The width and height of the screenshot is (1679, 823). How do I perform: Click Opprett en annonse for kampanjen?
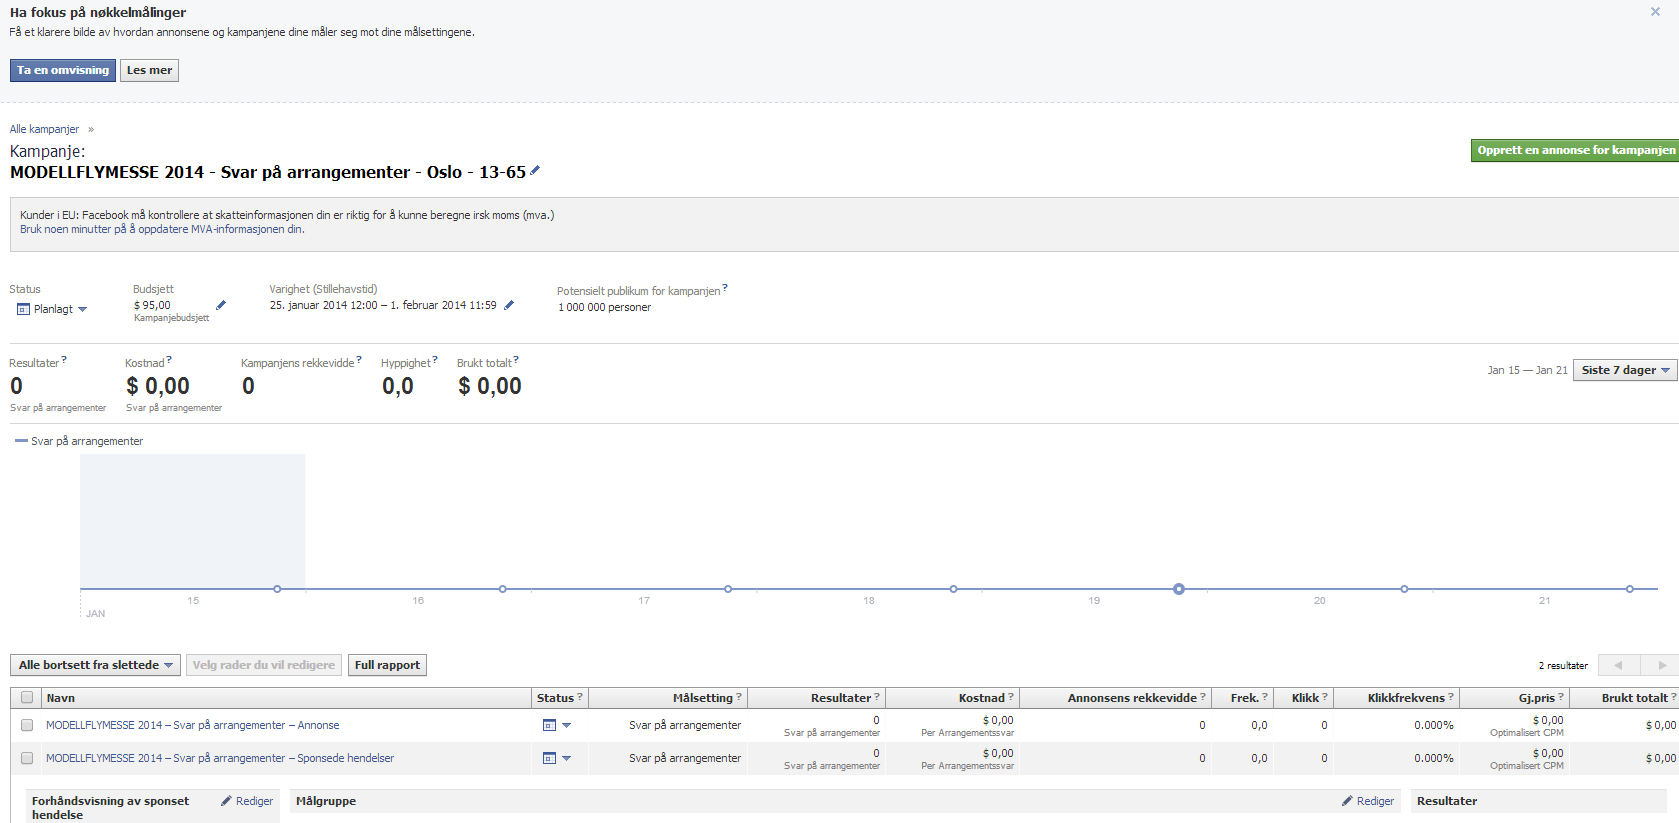(x=1575, y=150)
